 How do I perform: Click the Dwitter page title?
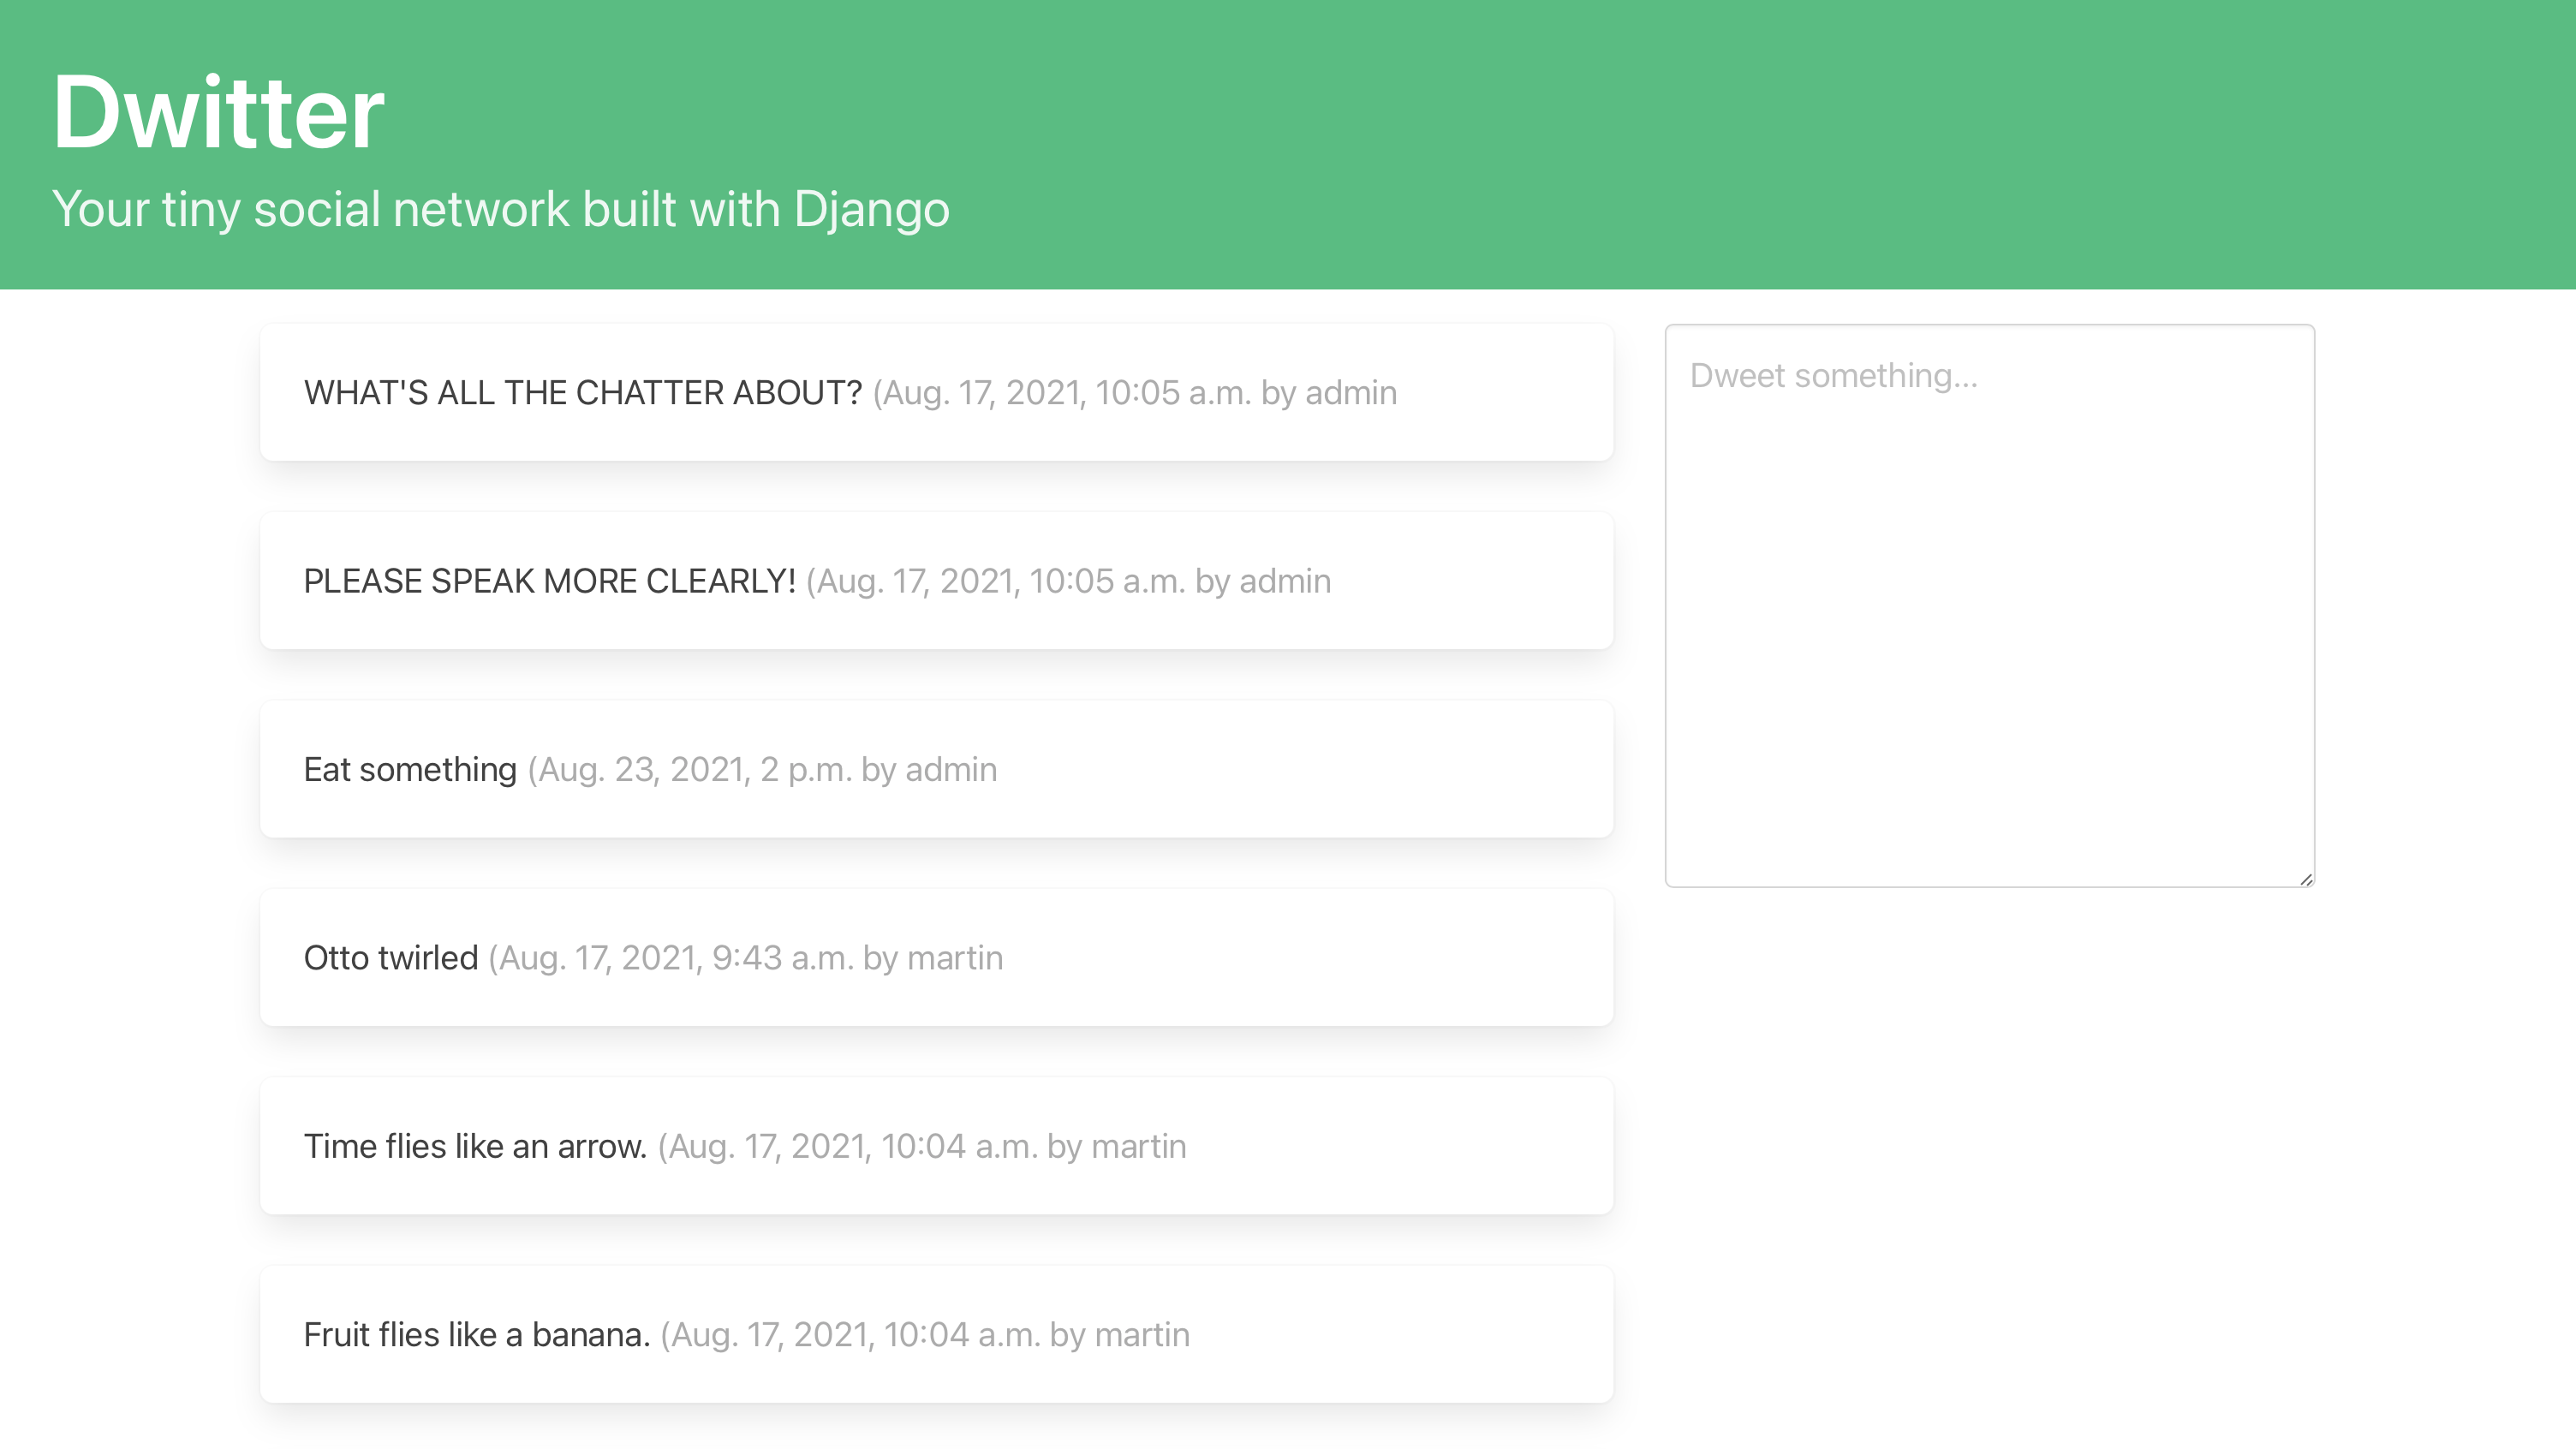pyautogui.click(x=218, y=110)
